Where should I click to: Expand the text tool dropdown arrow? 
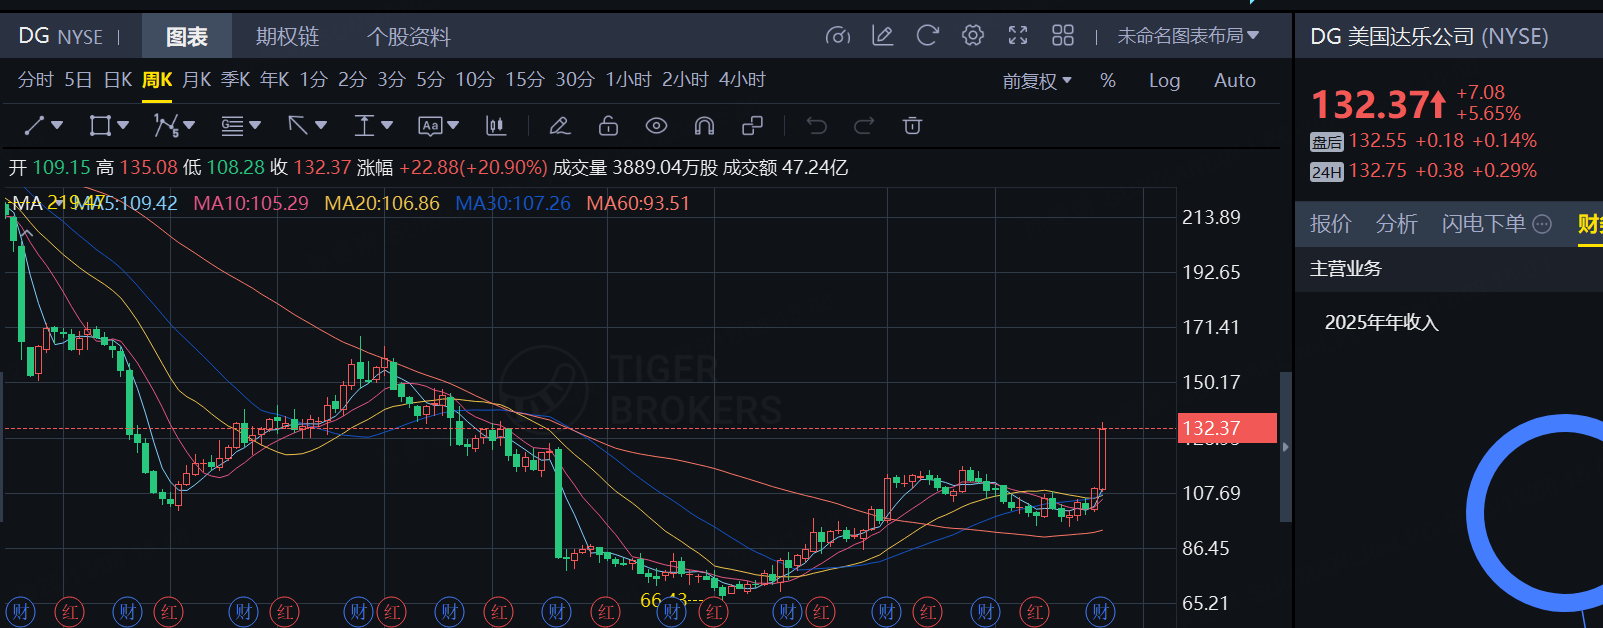click(453, 126)
